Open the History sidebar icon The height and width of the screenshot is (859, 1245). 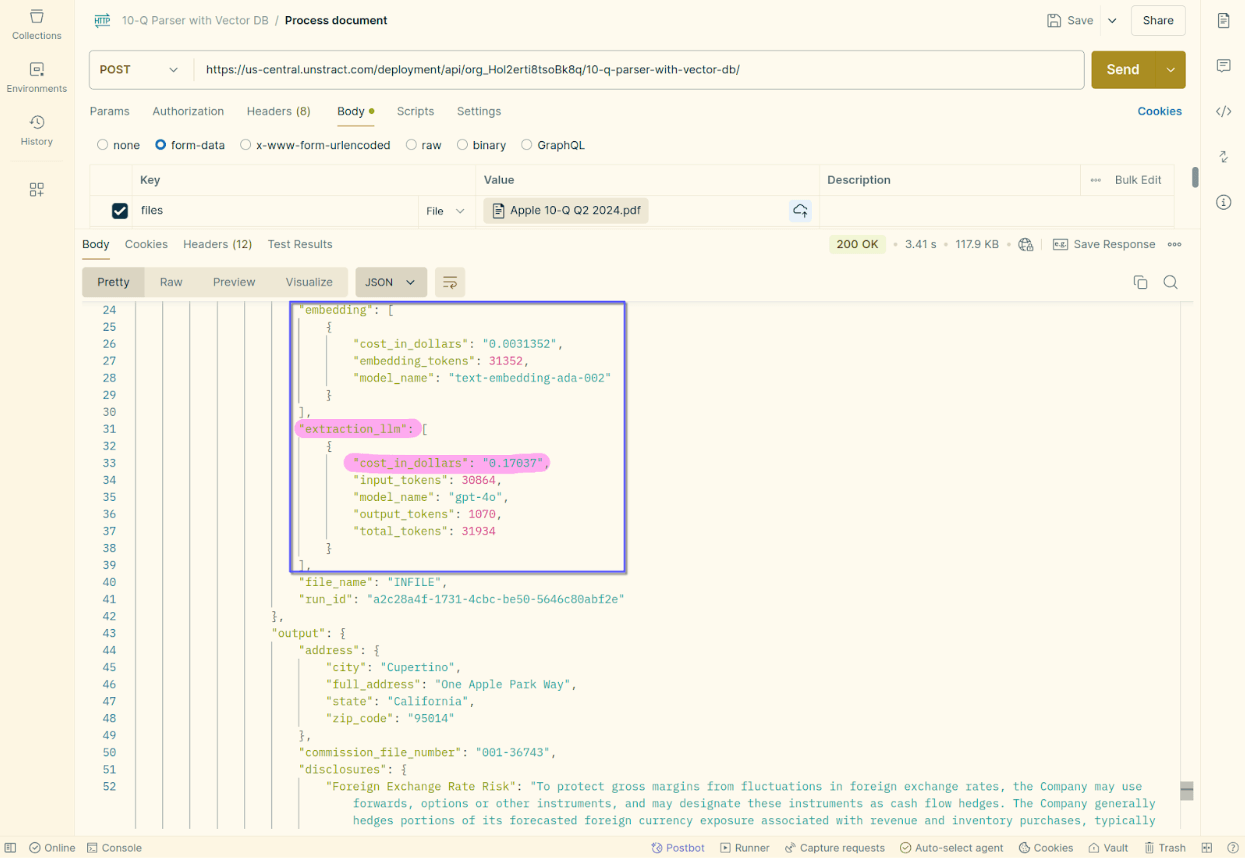(36, 130)
